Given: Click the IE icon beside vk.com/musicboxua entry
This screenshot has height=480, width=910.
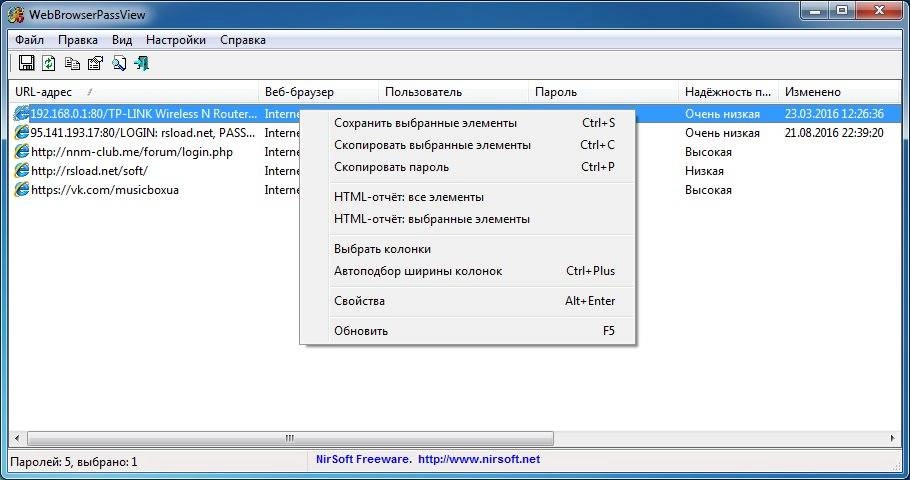Looking at the screenshot, I should tap(21, 190).
